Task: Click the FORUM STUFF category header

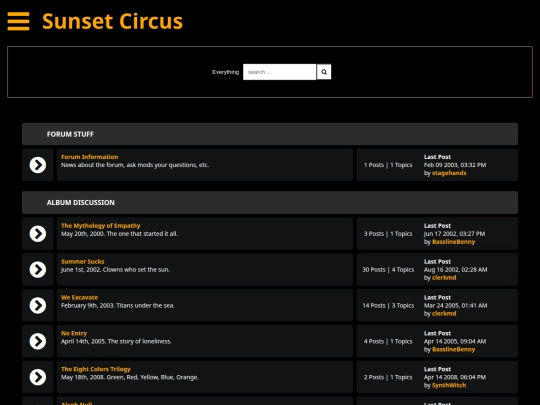Action: pyautogui.click(x=270, y=134)
